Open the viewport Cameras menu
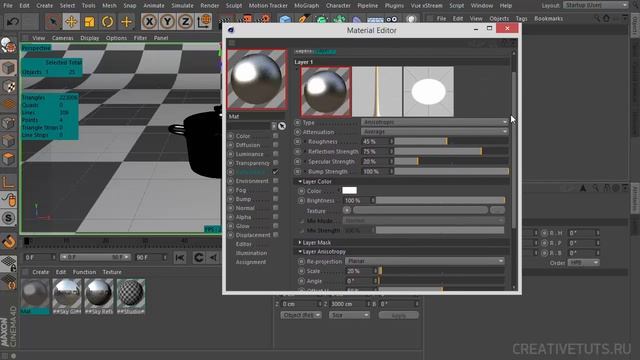Image resolution: width=640 pixels, height=360 pixels. tap(62, 38)
